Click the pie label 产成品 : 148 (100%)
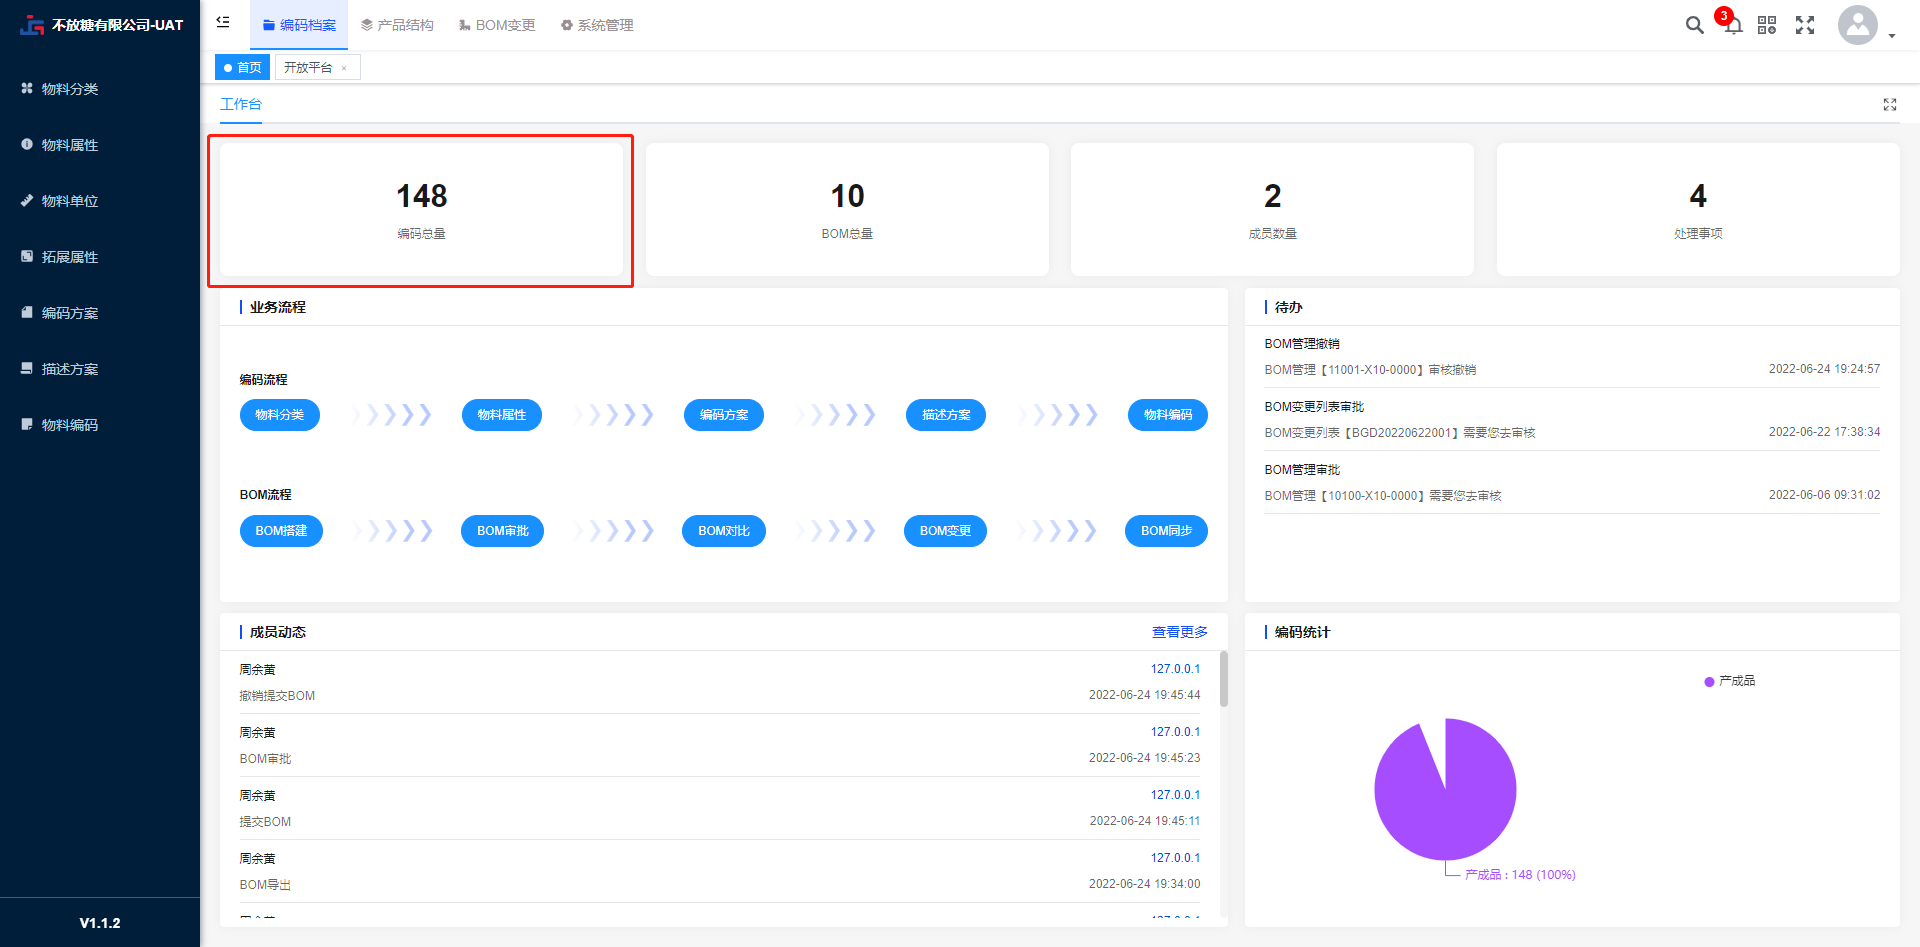The height and width of the screenshot is (947, 1920). (x=1520, y=875)
